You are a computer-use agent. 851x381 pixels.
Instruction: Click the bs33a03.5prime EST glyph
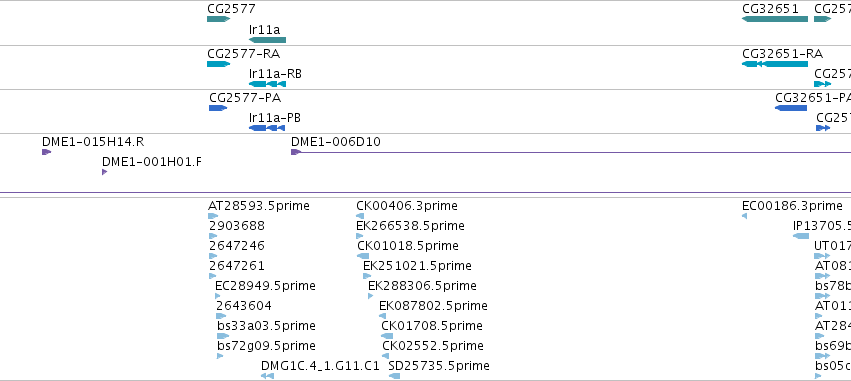click(x=223, y=336)
